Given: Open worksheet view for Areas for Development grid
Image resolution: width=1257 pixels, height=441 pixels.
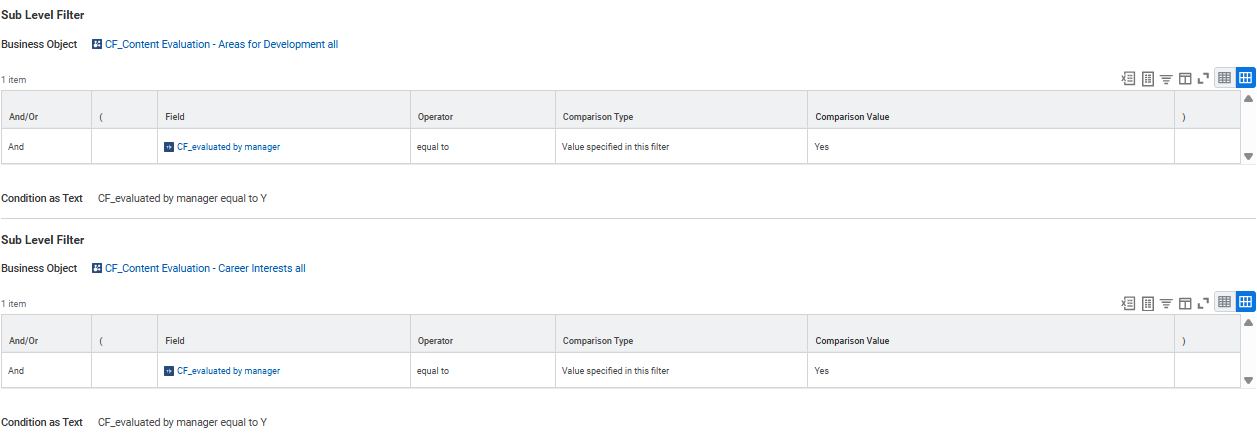Looking at the screenshot, I should coord(1148,79).
